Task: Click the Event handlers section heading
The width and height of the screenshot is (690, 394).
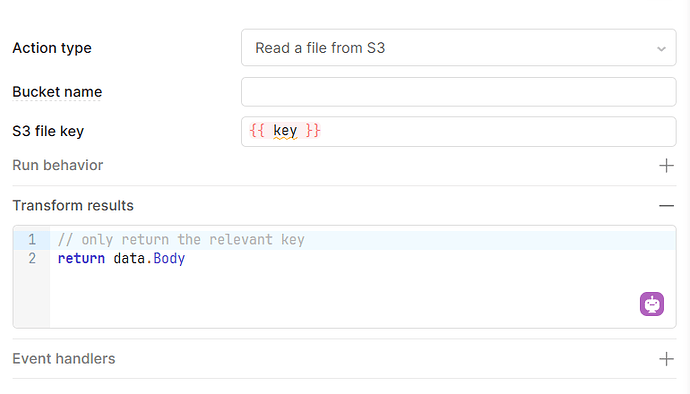Action: [x=64, y=359]
